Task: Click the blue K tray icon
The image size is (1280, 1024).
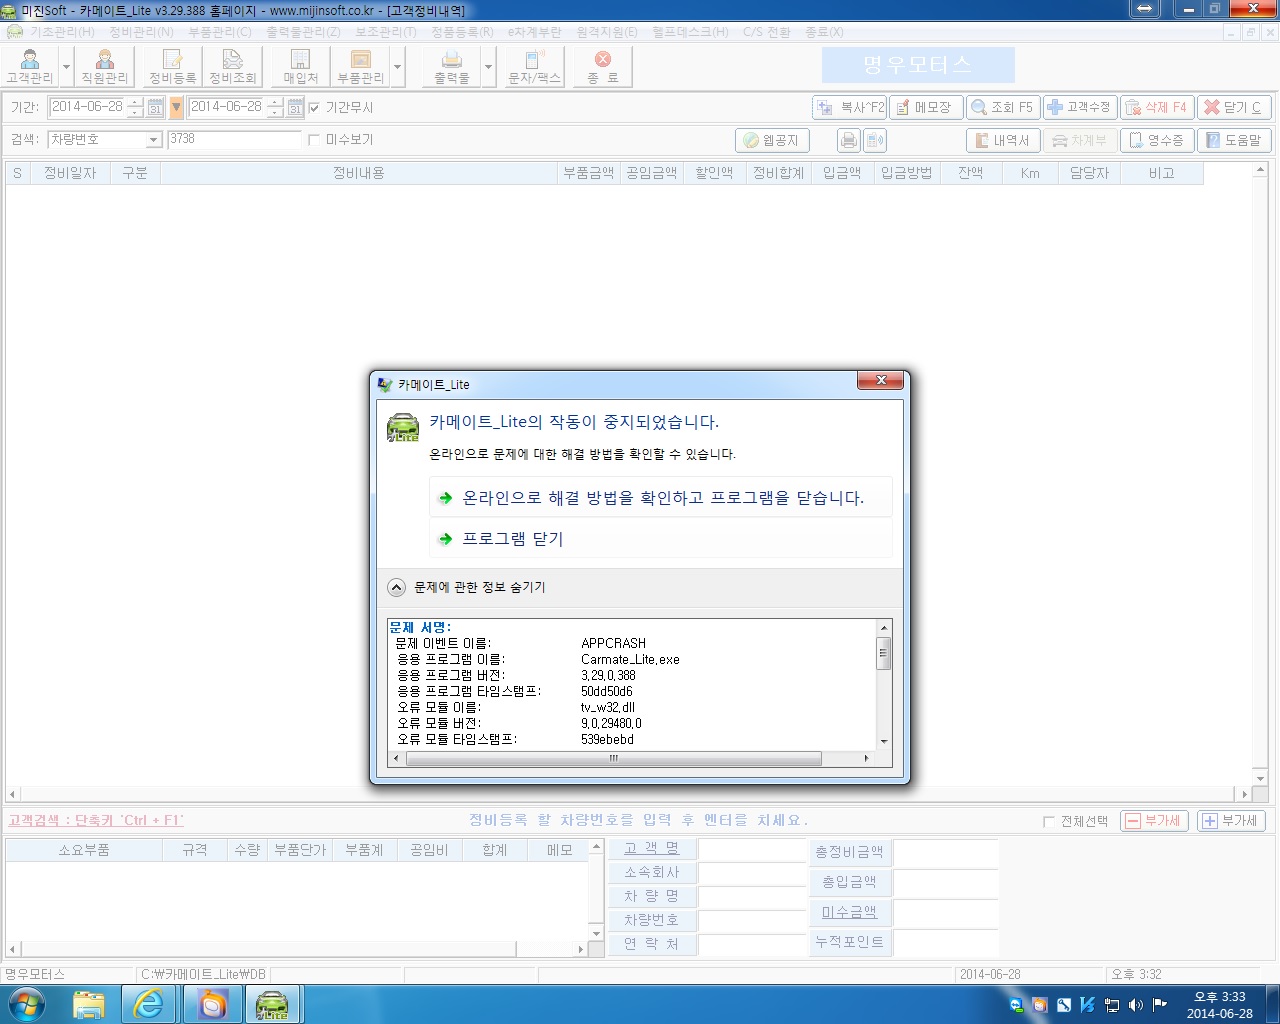Action: click(x=1087, y=1005)
